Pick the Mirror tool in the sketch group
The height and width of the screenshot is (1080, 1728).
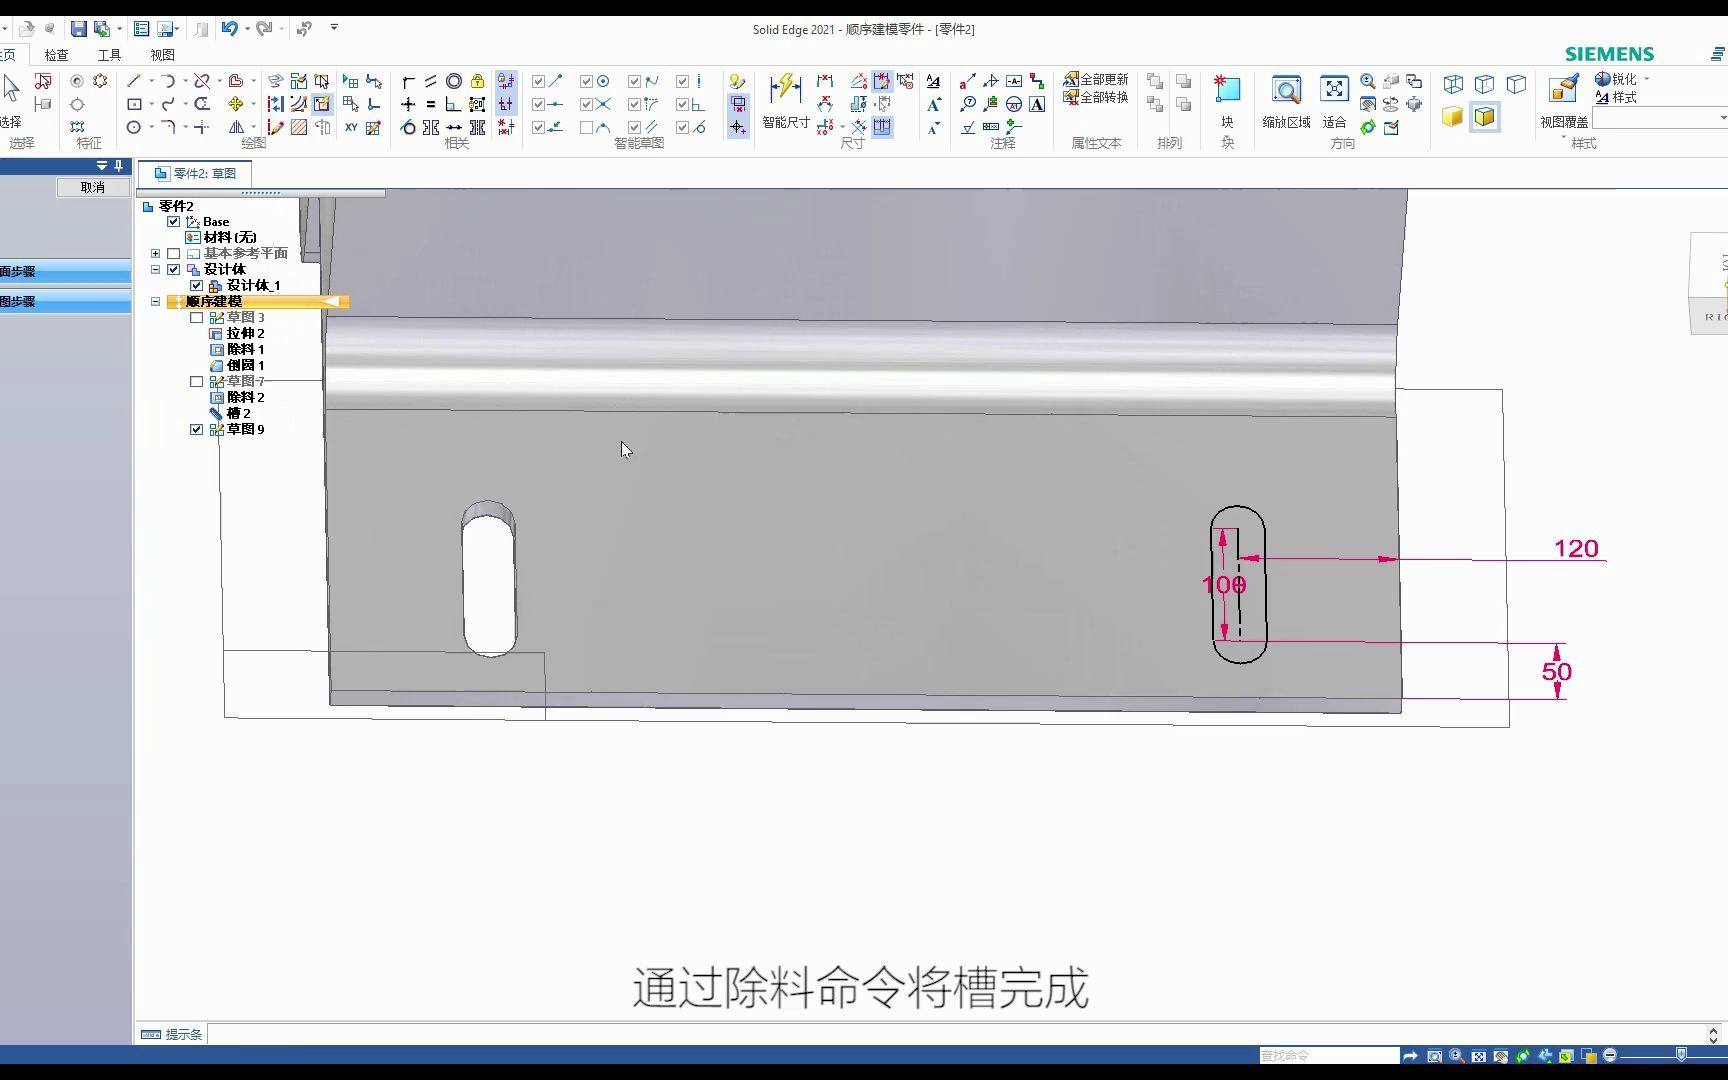tap(237, 127)
